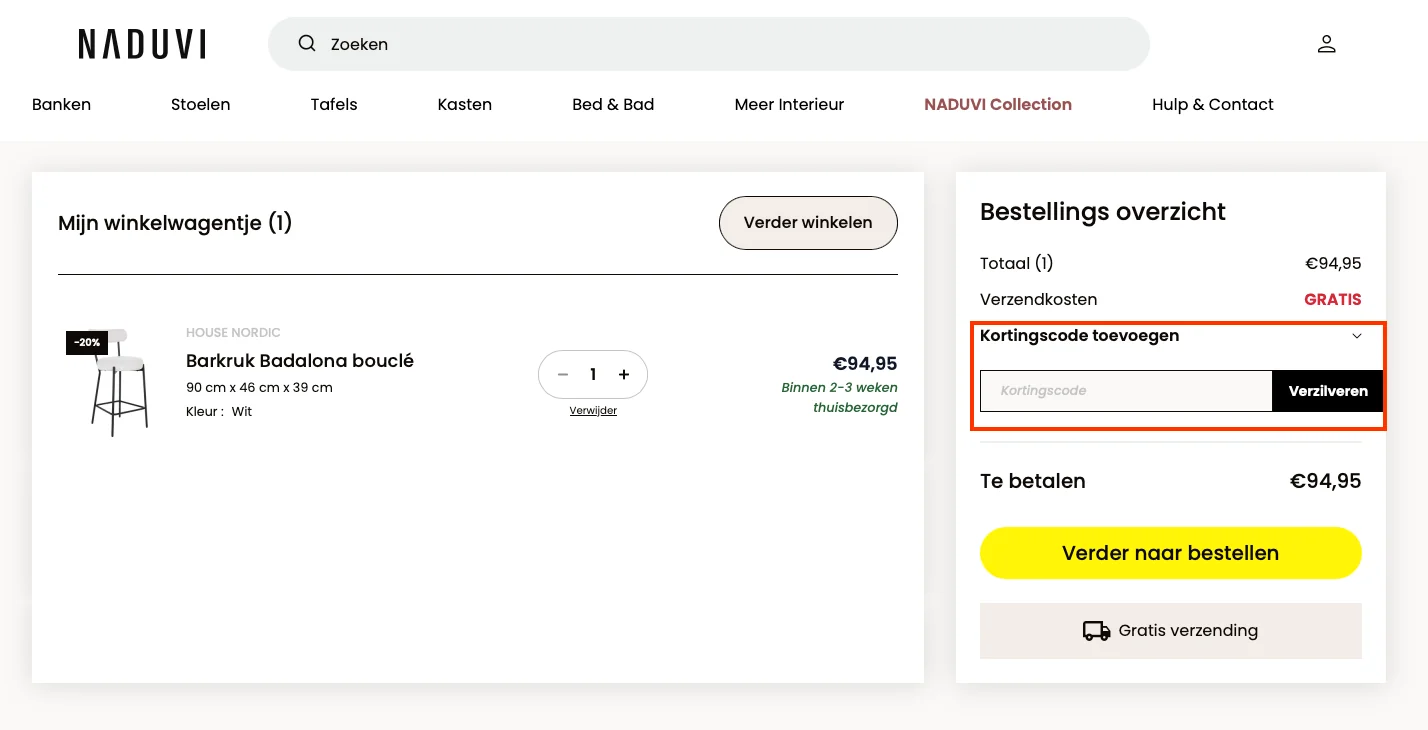Click the Verder naar bestellen button
This screenshot has width=1428, height=730.
tap(1170, 552)
